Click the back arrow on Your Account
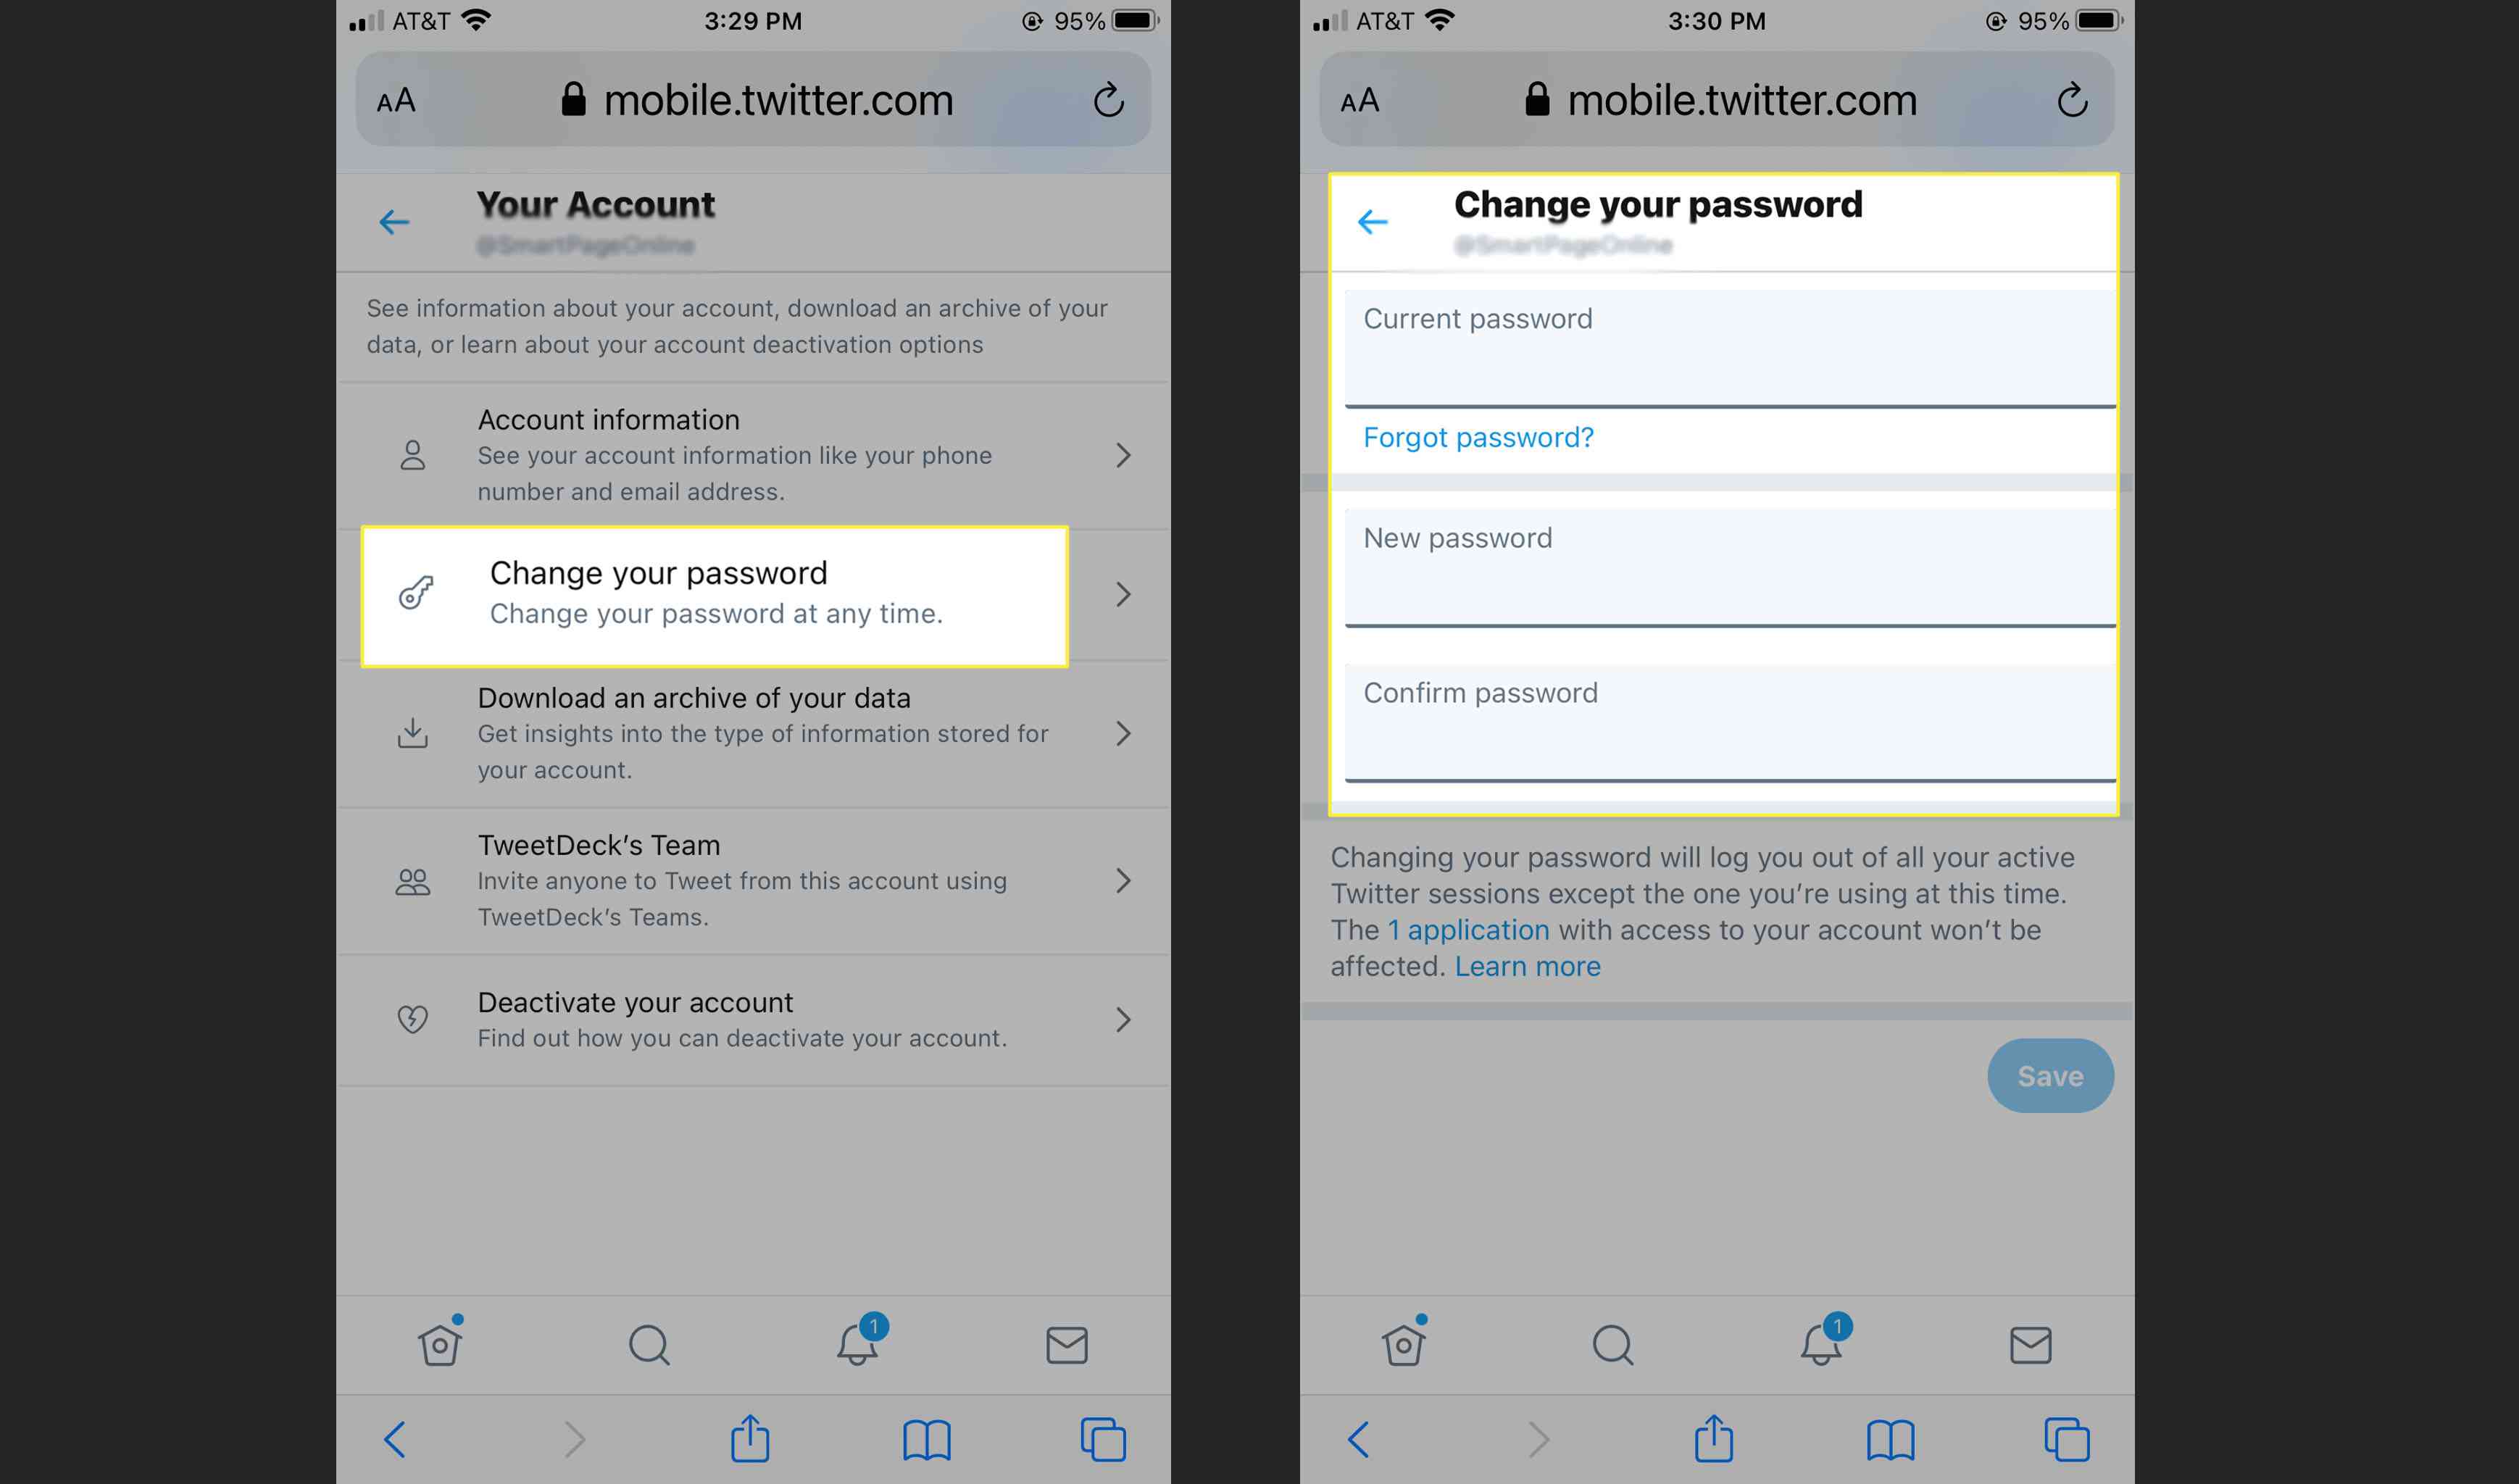2519x1484 pixels. point(397,219)
